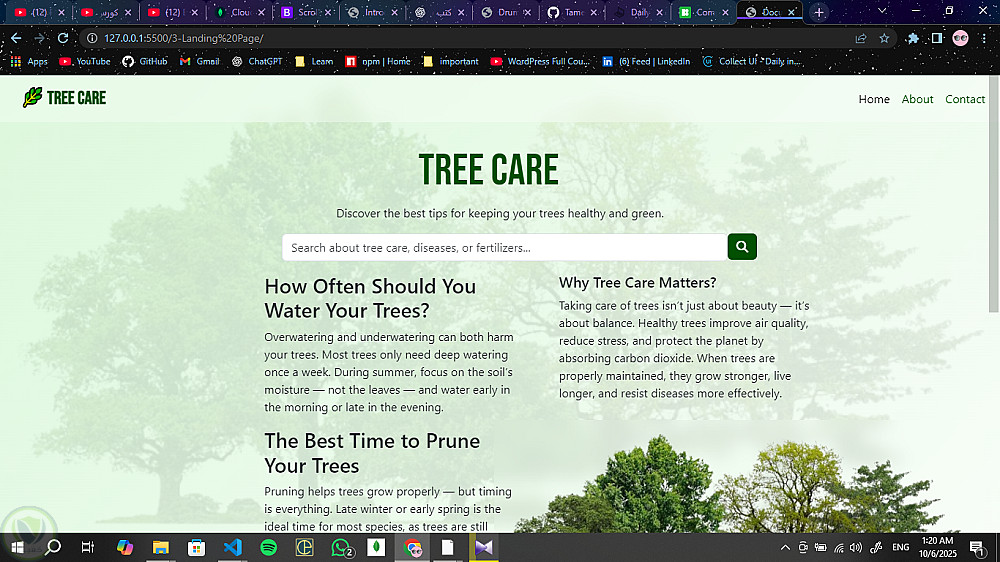Open the important bookmarks folder
1000x562 pixels.
click(450, 61)
